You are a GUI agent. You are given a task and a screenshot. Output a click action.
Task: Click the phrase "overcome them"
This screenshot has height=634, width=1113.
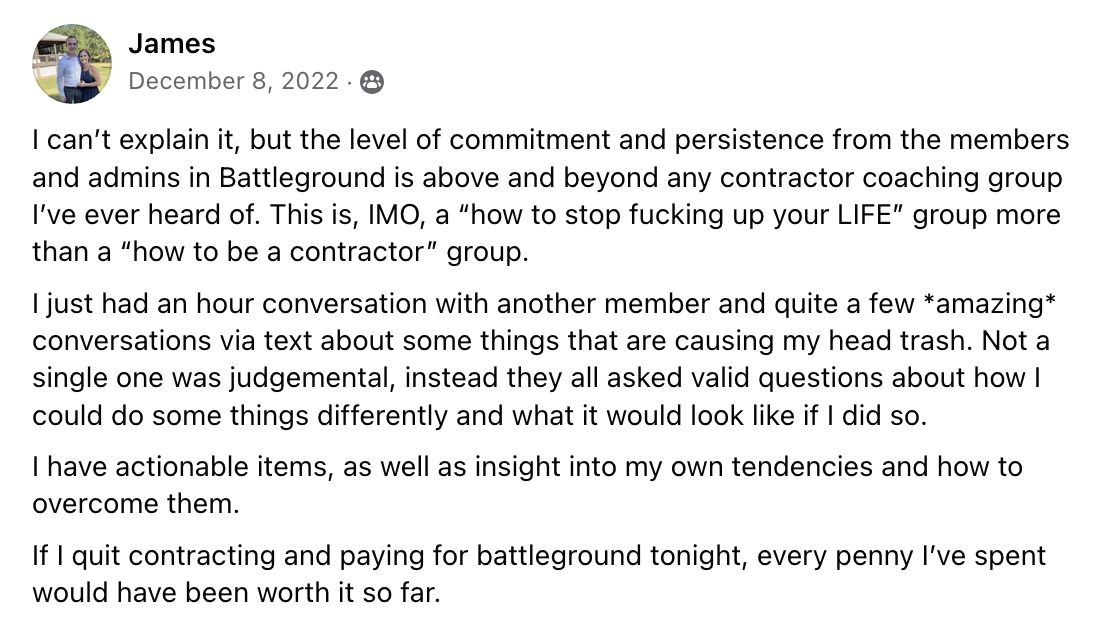[136, 504]
